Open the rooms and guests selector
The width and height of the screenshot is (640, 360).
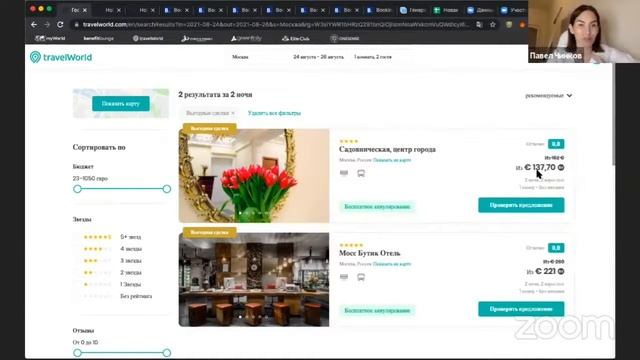pyautogui.click(x=373, y=57)
